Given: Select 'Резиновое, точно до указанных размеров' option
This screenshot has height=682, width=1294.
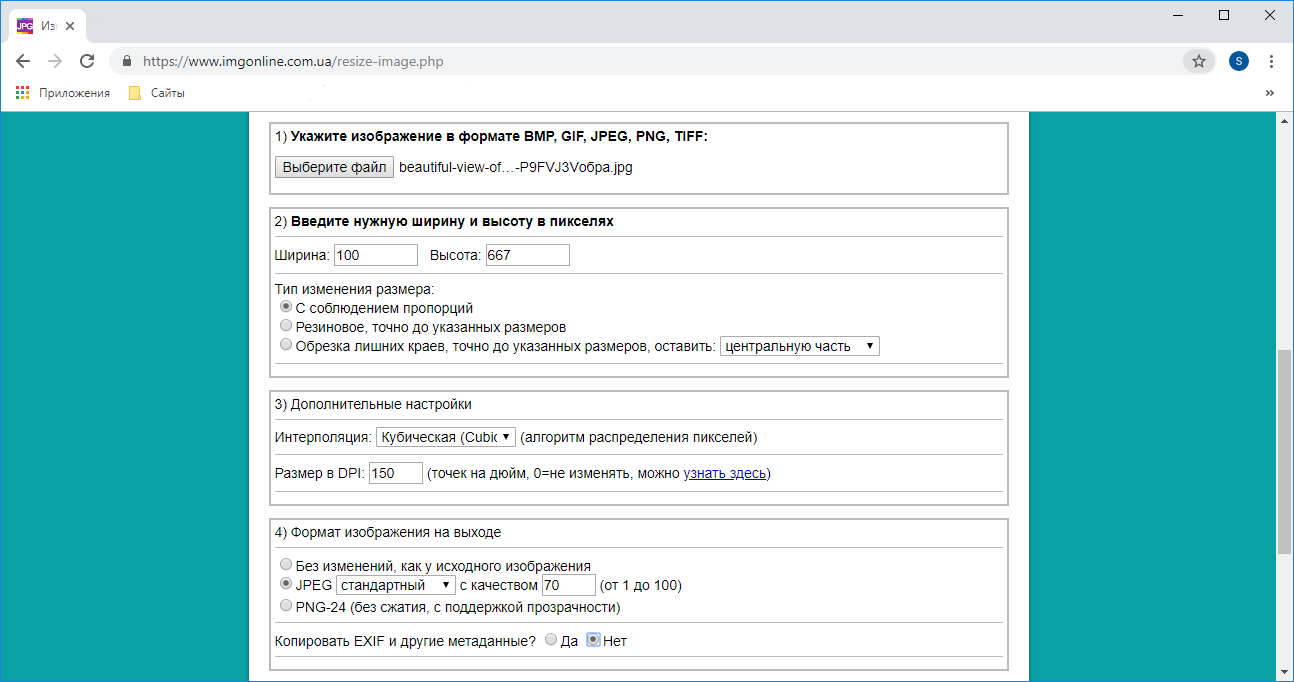Looking at the screenshot, I should click(287, 326).
